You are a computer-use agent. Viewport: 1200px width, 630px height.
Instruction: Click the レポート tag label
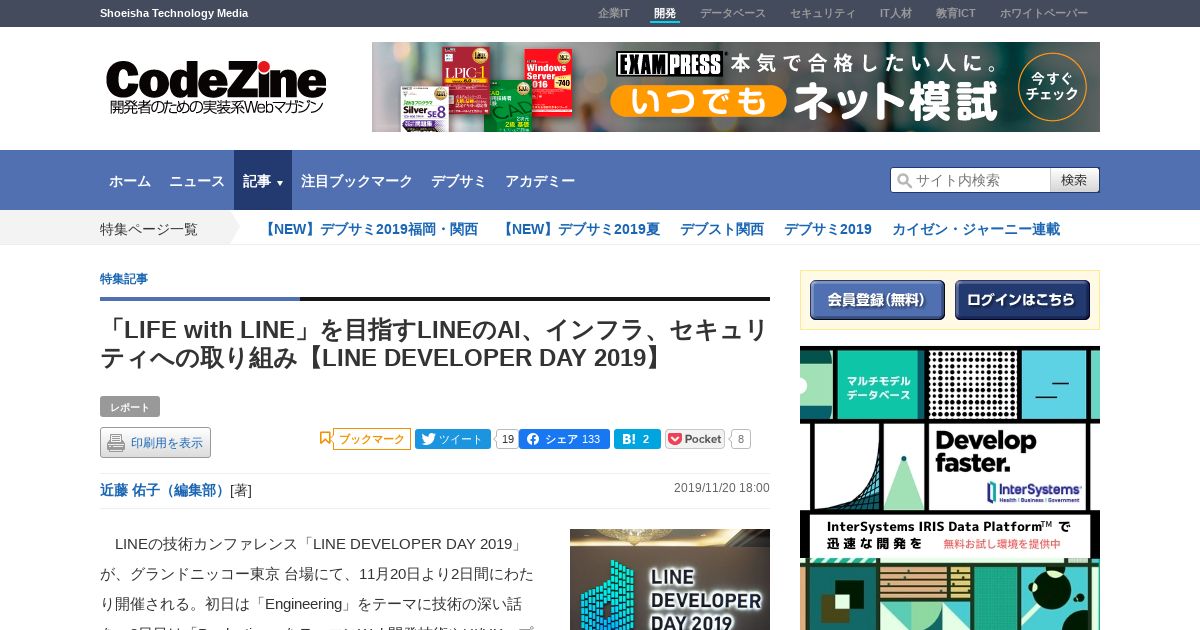tap(130, 407)
